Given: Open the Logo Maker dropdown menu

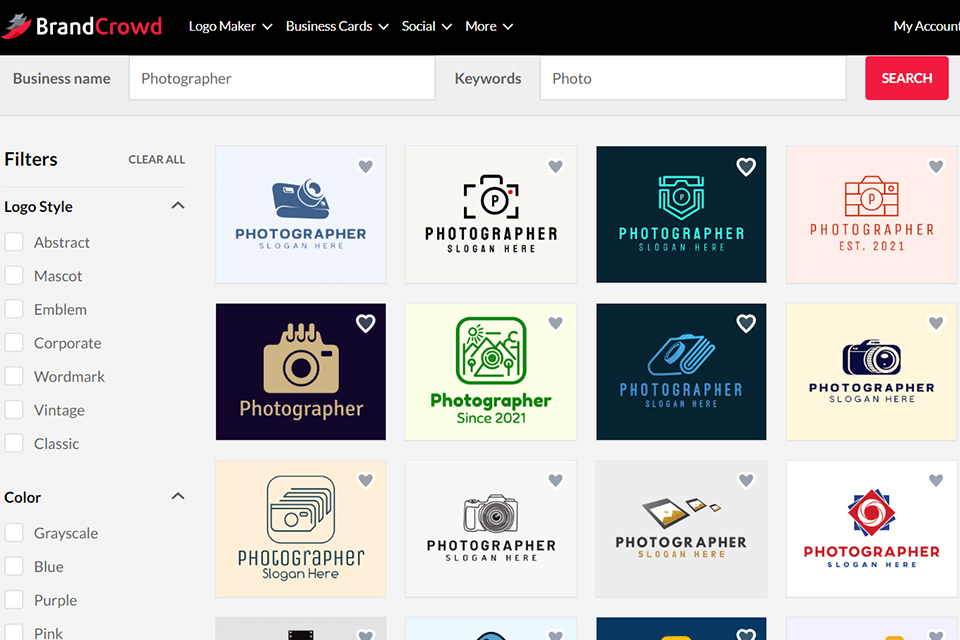Looking at the screenshot, I should [x=230, y=26].
